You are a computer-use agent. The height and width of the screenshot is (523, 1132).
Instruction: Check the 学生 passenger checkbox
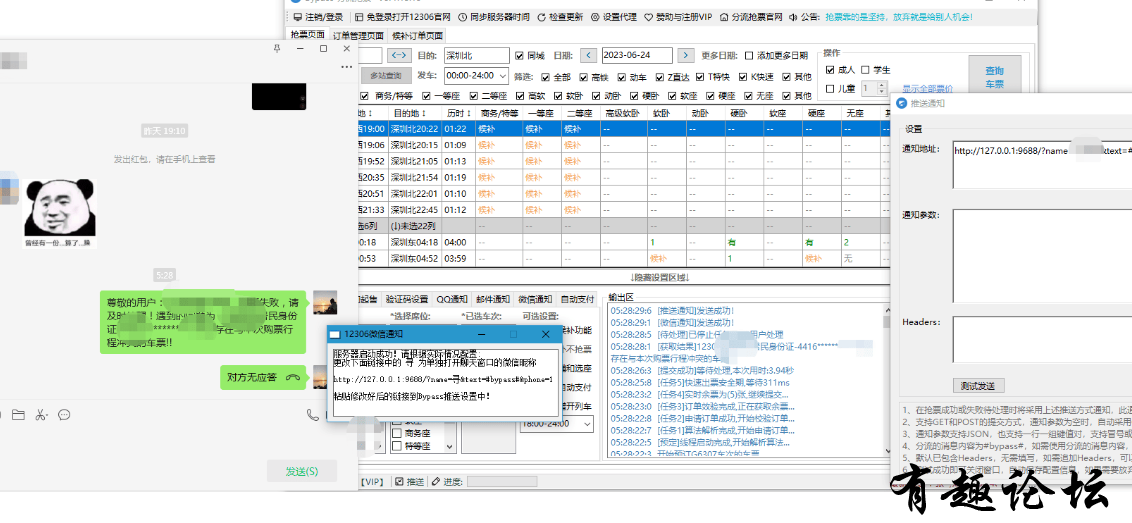pos(866,70)
